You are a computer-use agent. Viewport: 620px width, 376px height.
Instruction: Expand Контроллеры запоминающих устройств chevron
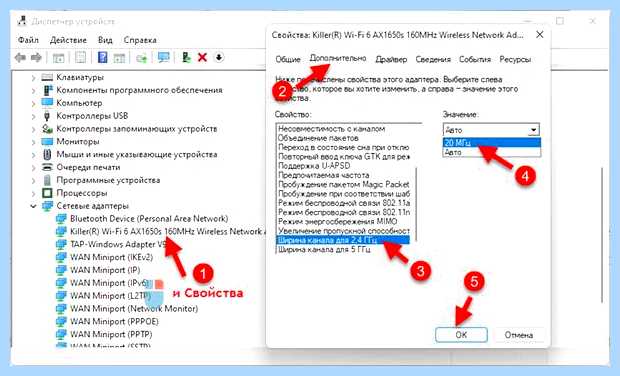(33, 129)
